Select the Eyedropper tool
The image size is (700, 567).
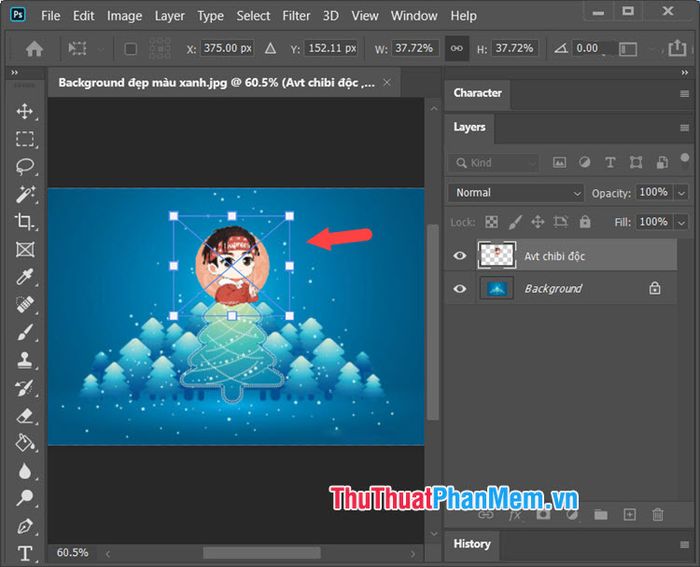[x=25, y=277]
